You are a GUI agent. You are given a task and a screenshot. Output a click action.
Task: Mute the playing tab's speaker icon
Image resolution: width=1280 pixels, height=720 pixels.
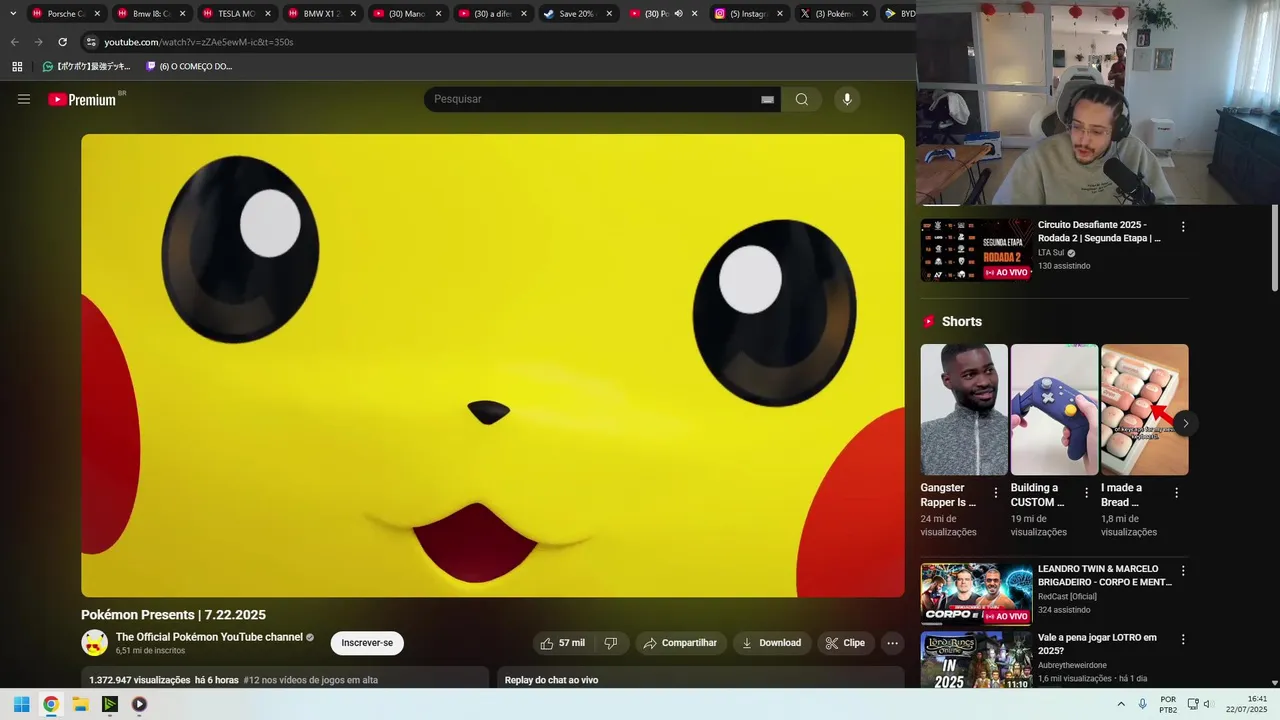coord(678,14)
